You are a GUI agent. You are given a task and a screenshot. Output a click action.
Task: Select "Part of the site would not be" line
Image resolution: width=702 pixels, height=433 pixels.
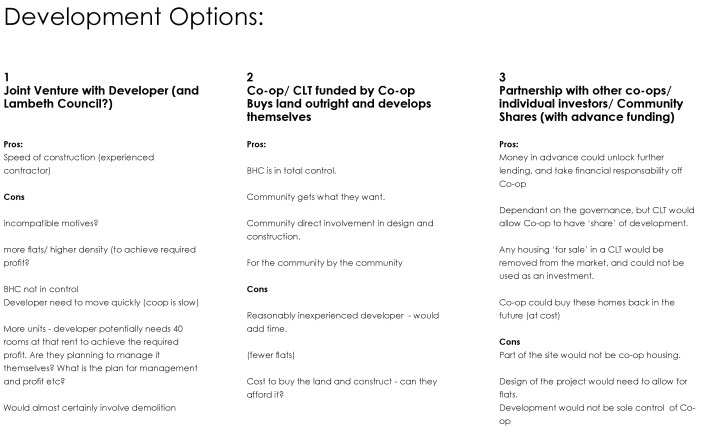coord(583,354)
